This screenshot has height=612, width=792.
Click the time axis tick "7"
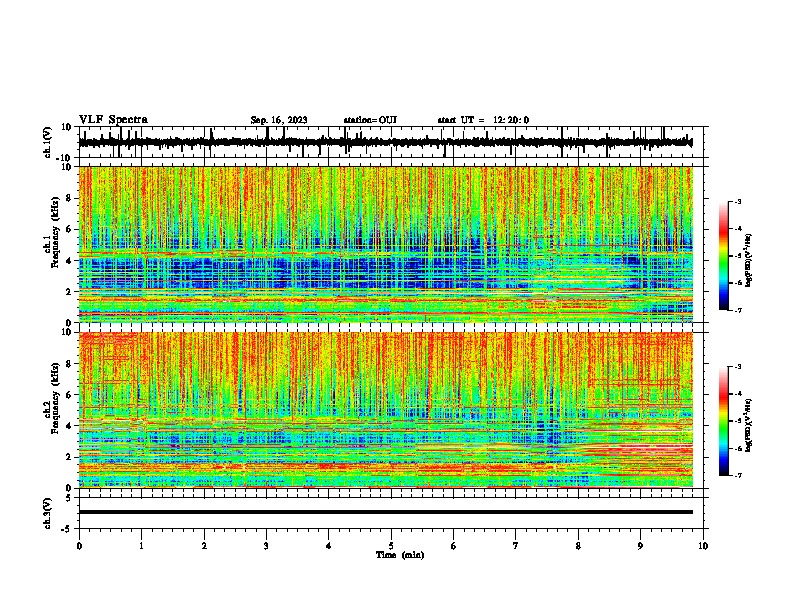coord(516,546)
